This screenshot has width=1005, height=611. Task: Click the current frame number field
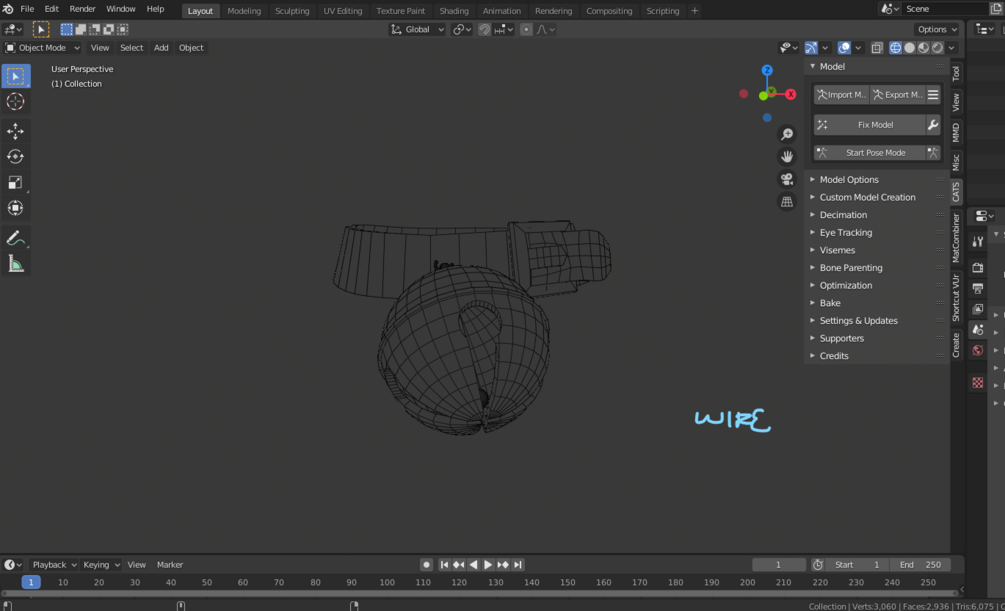coord(779,565)
